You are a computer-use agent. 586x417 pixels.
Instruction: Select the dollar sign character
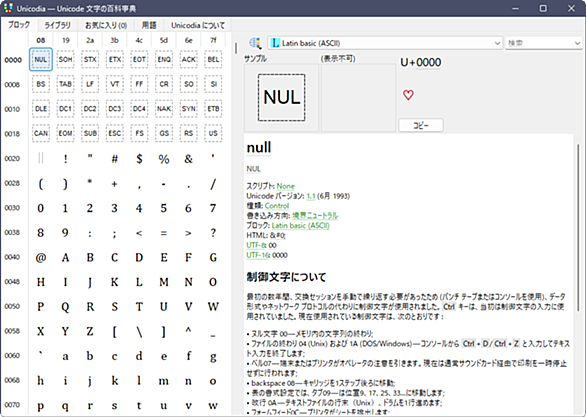click(x=139, y=158)
